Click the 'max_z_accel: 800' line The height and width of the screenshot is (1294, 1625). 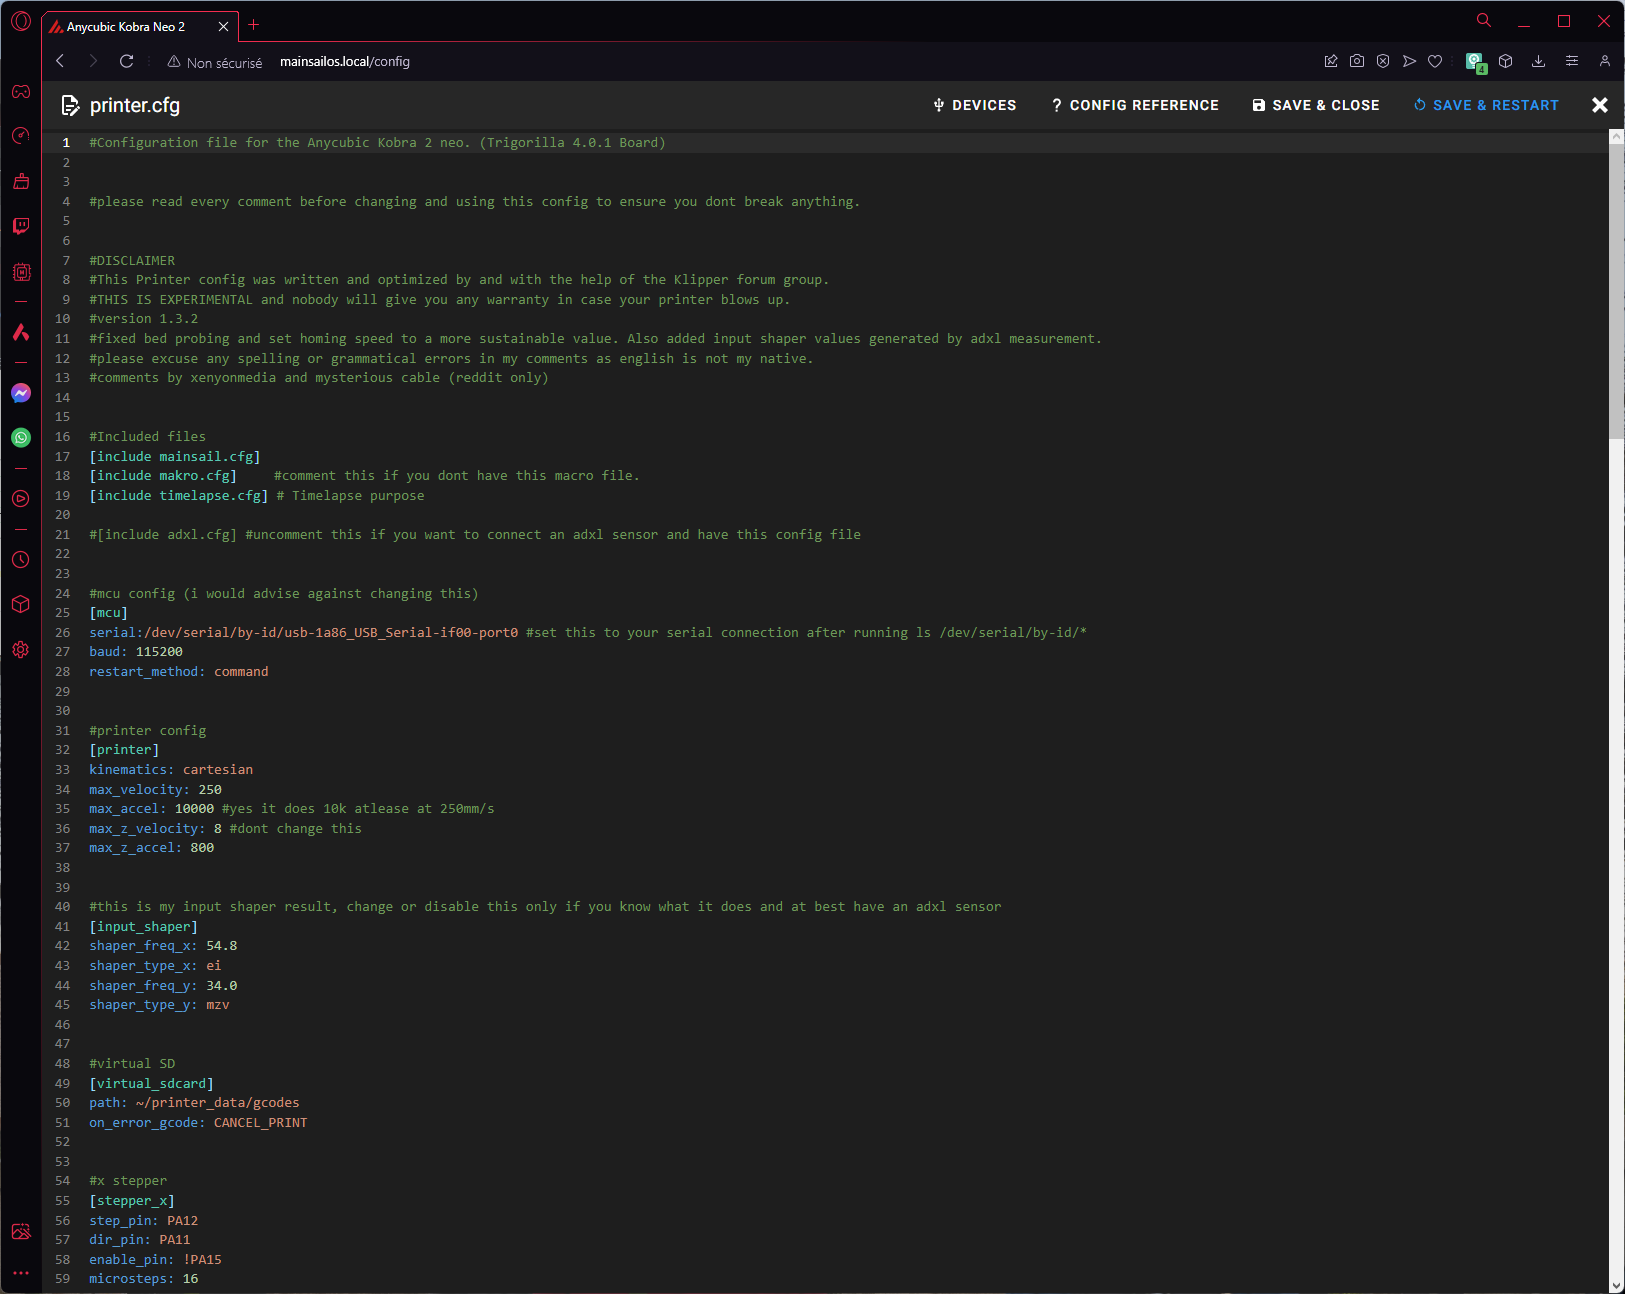coord(152,848)
